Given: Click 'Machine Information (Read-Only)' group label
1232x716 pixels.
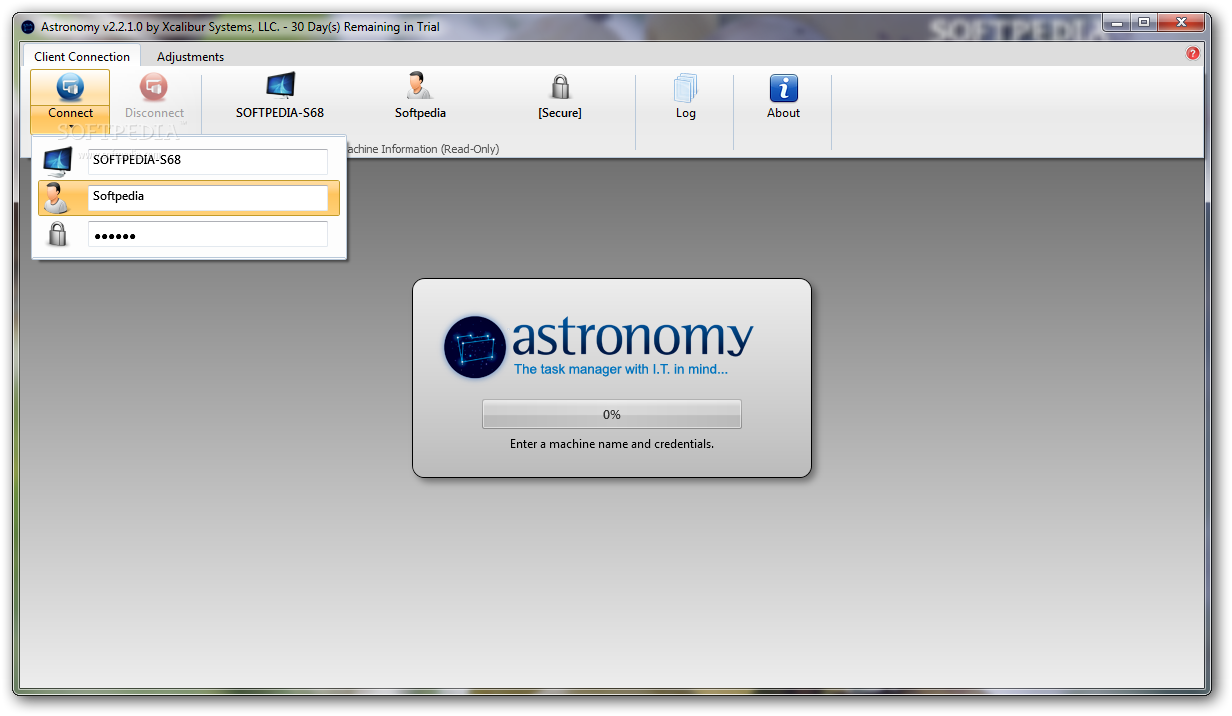Looking at the screenshot, I should coord(420,149).
